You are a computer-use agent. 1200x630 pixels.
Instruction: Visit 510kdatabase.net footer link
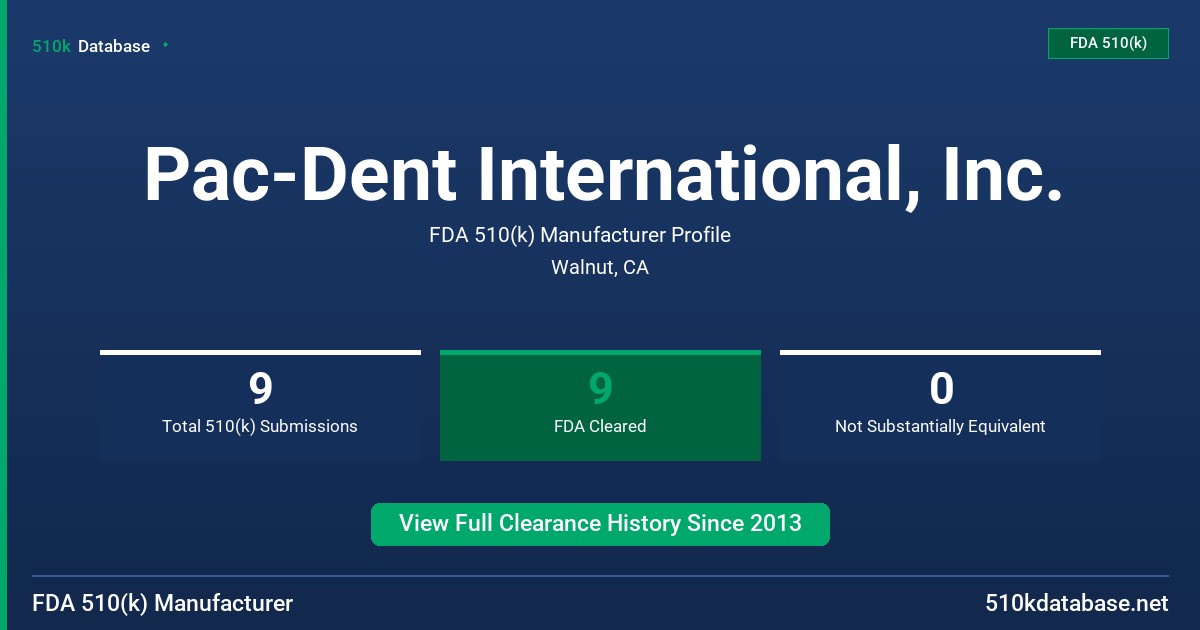[x=1077, y=604]
